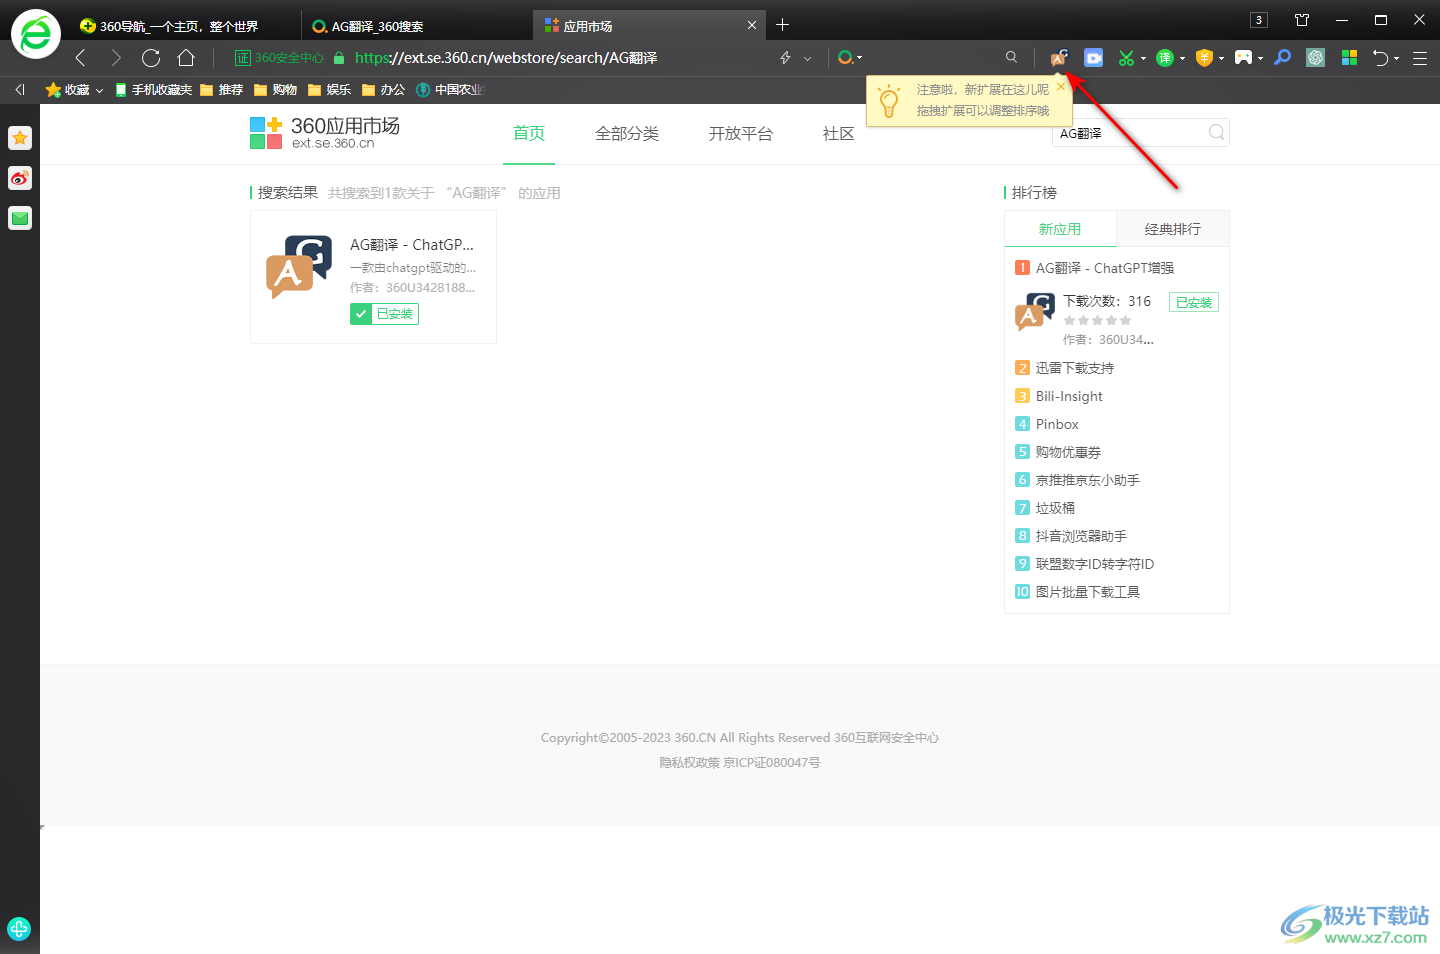Open the 360 search engine selector dropdown
The width and height of the screenshot is (1440, 954).
[850, 58]
